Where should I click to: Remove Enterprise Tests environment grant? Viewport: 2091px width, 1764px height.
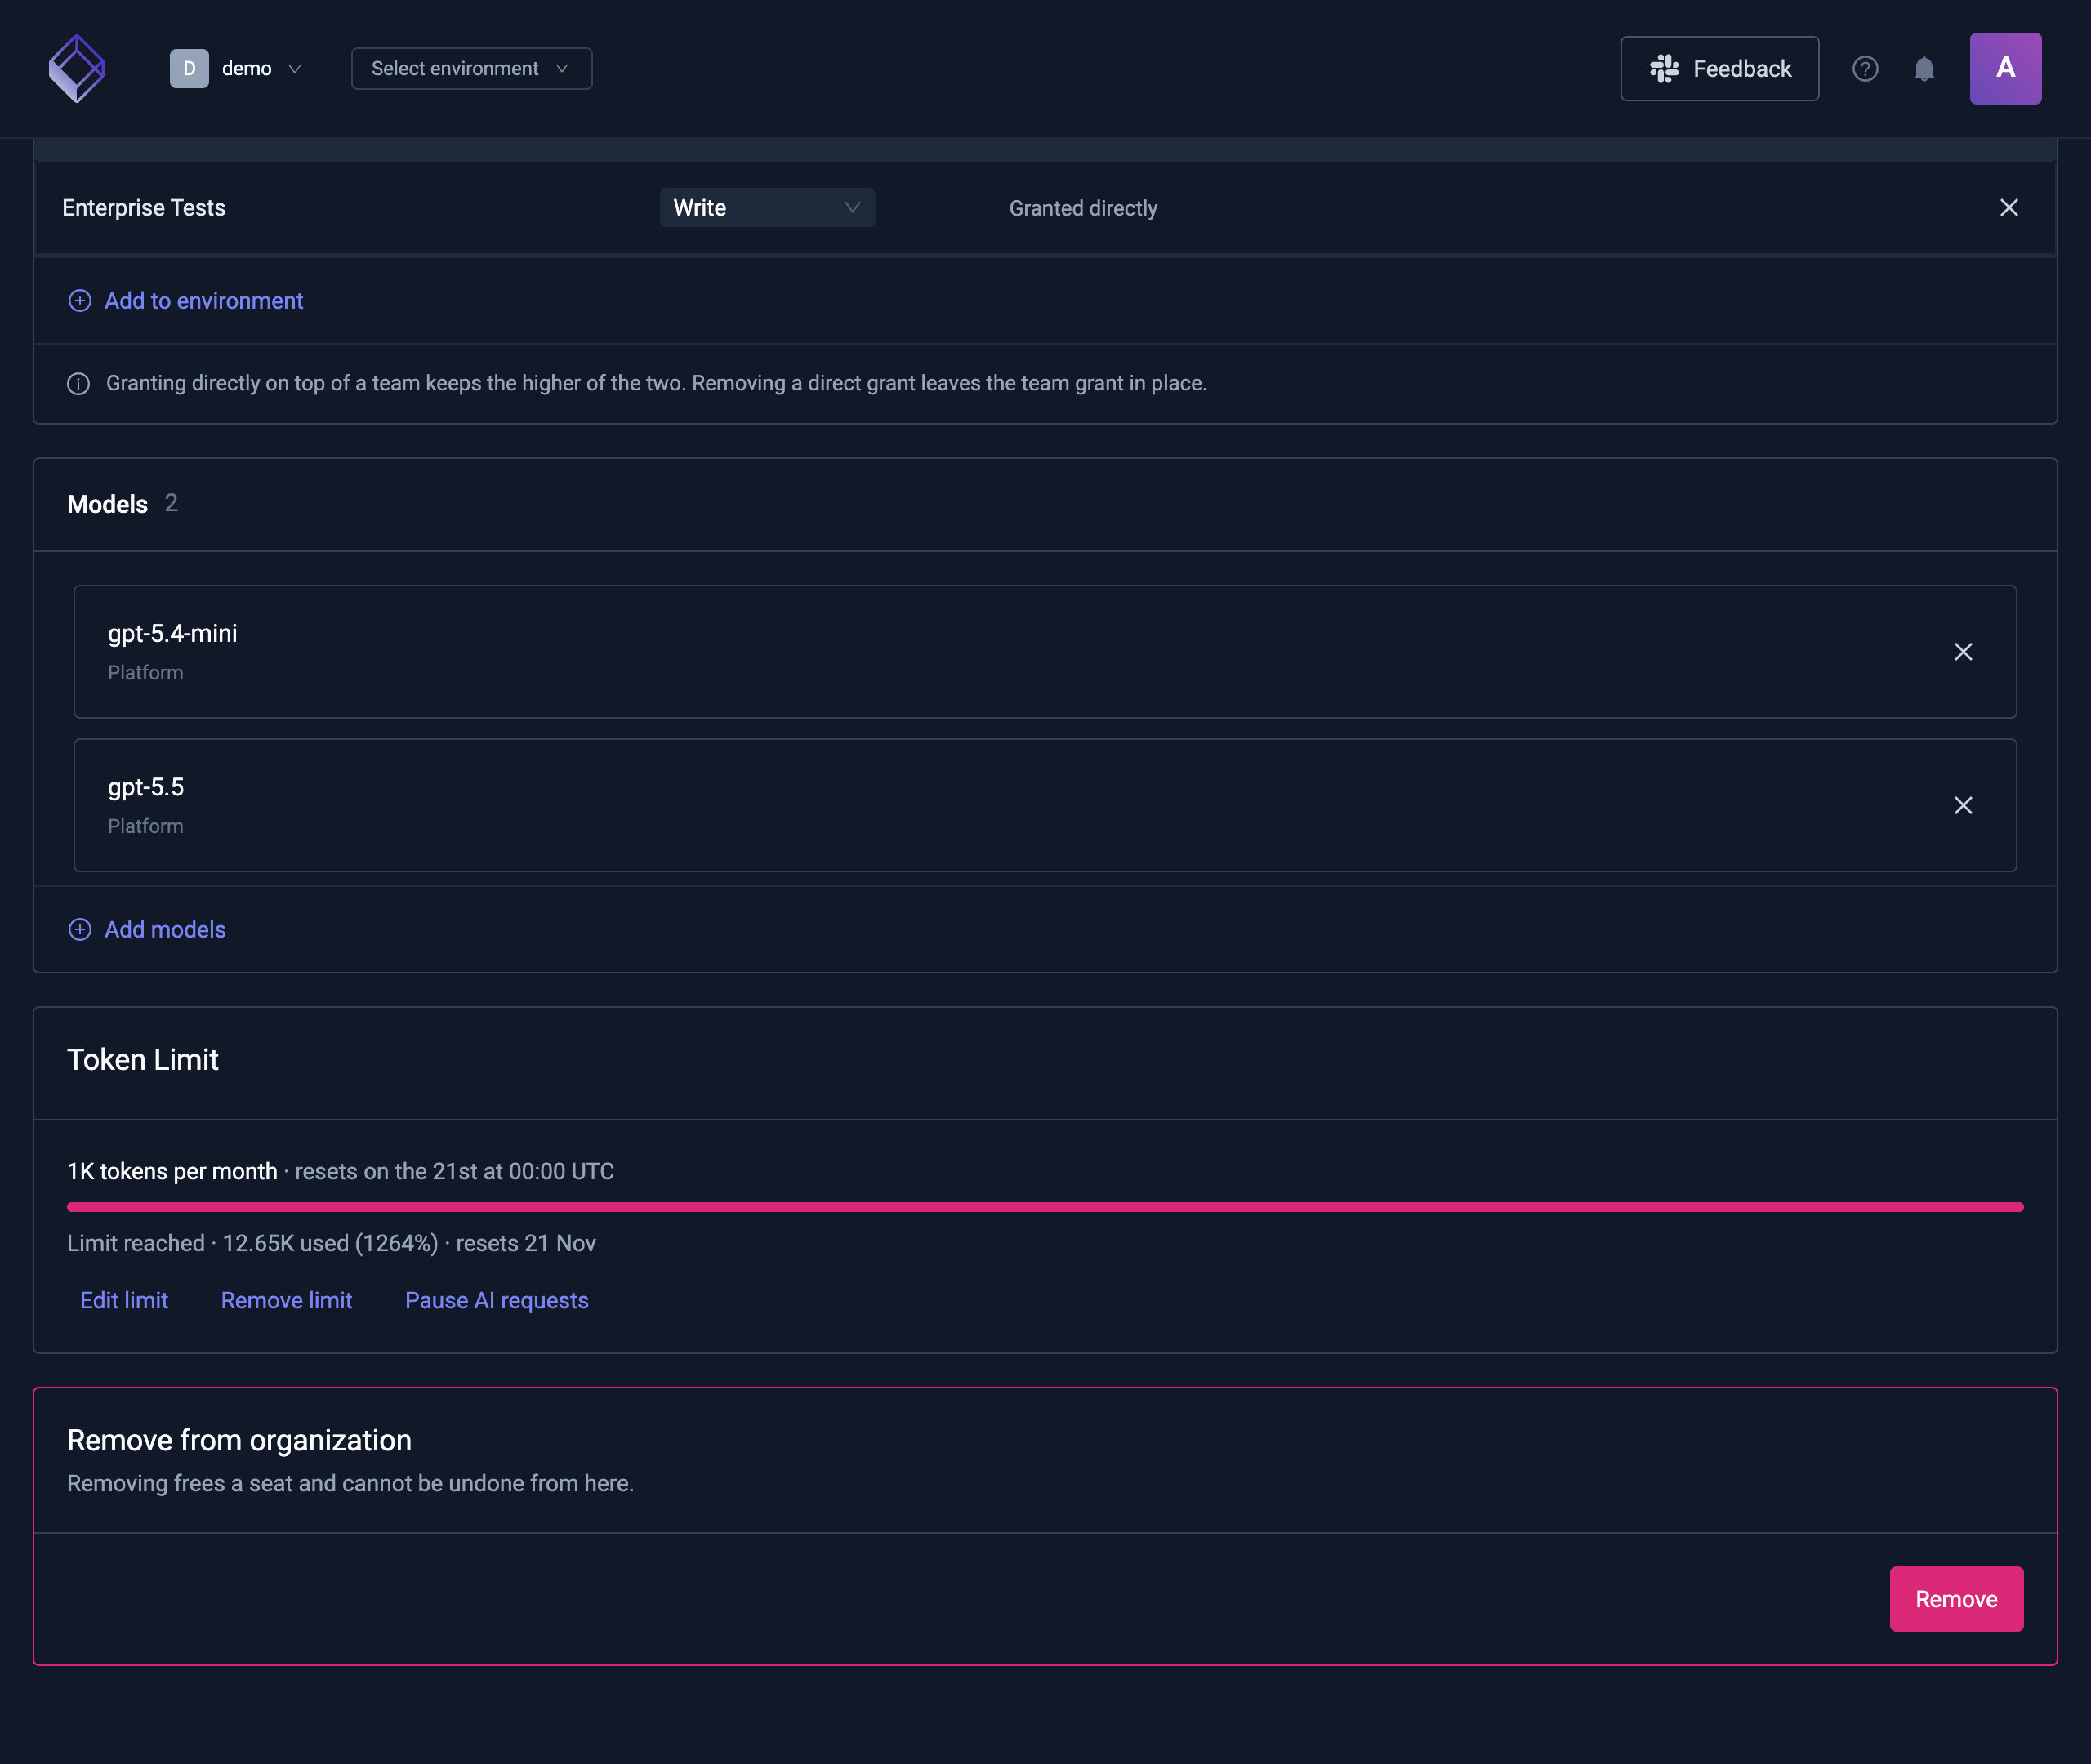[x=2008, y=207]
